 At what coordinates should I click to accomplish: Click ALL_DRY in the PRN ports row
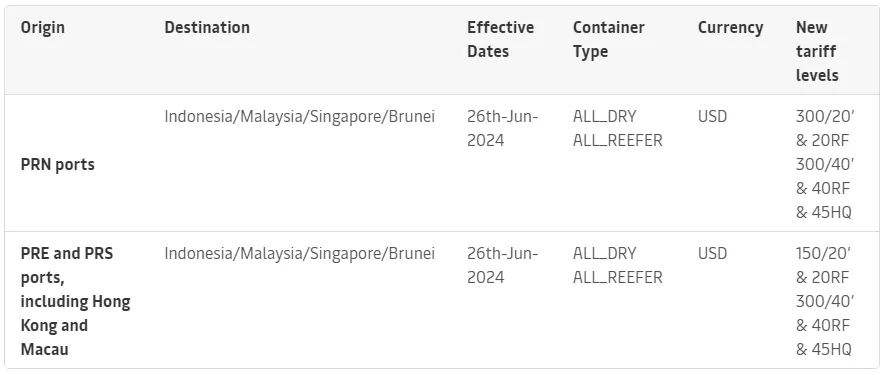pyautogui.click(x=604, y=116)
